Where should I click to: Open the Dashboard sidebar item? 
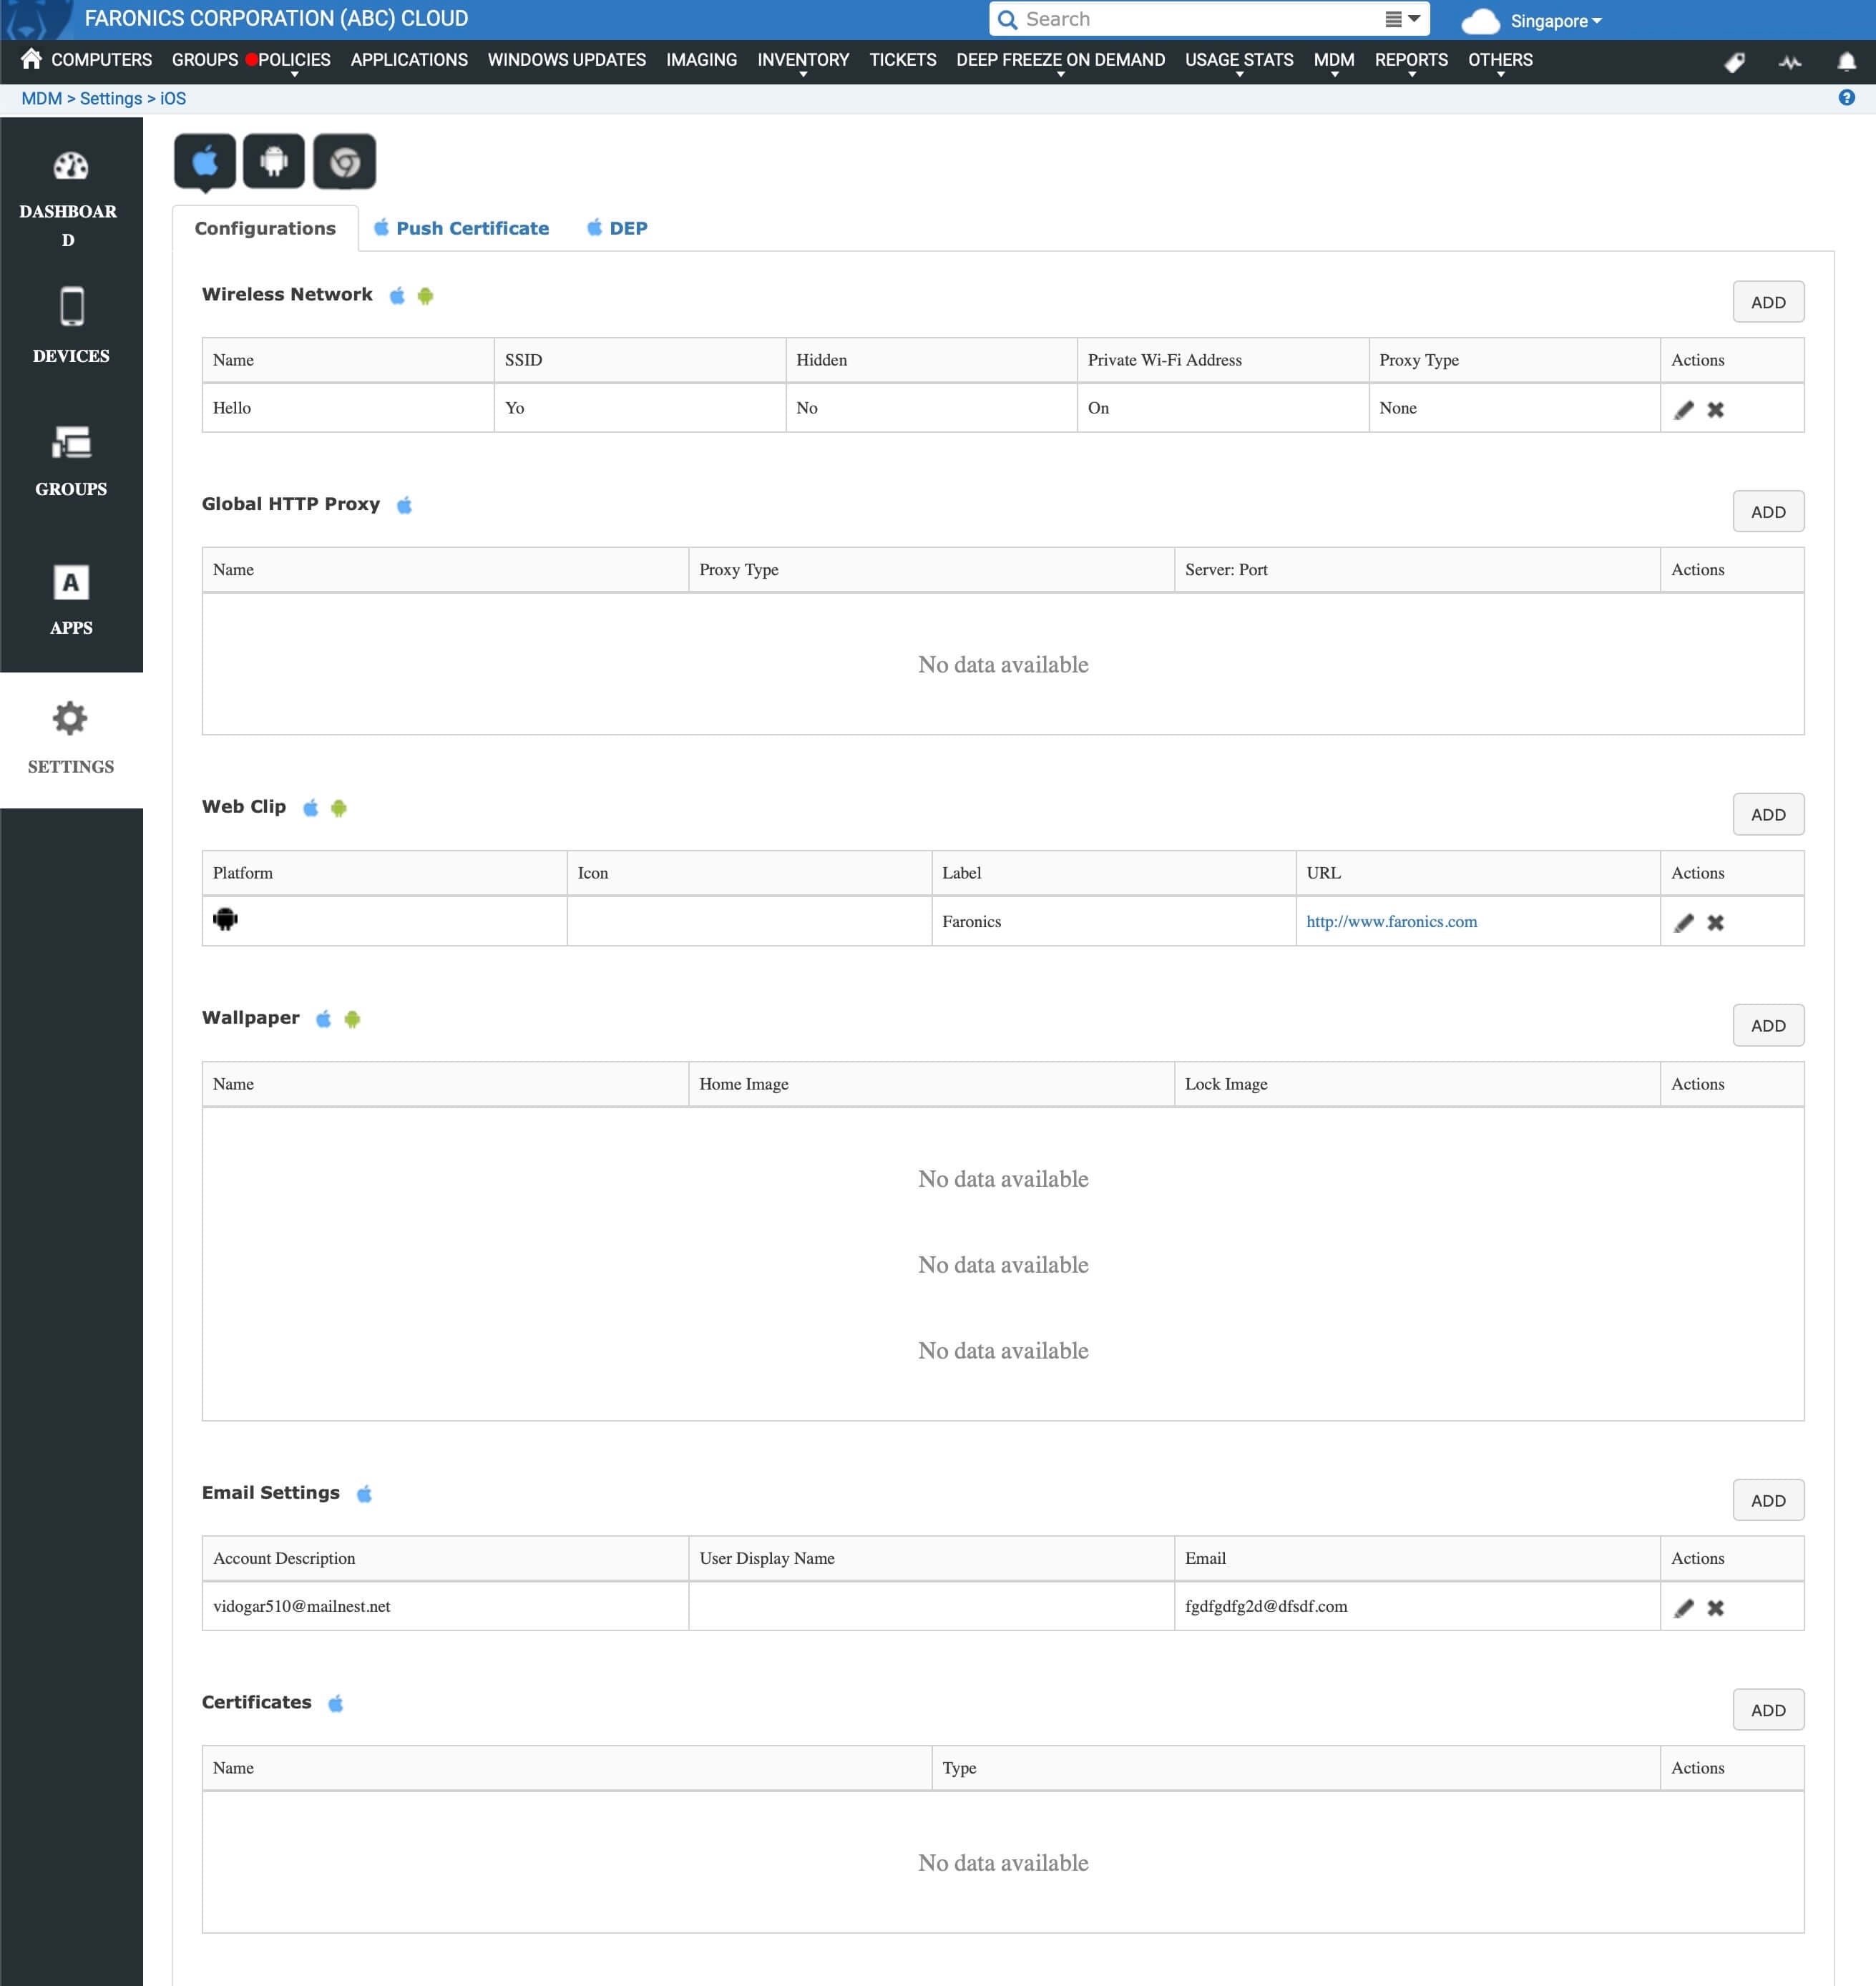[x=71, y=197]
